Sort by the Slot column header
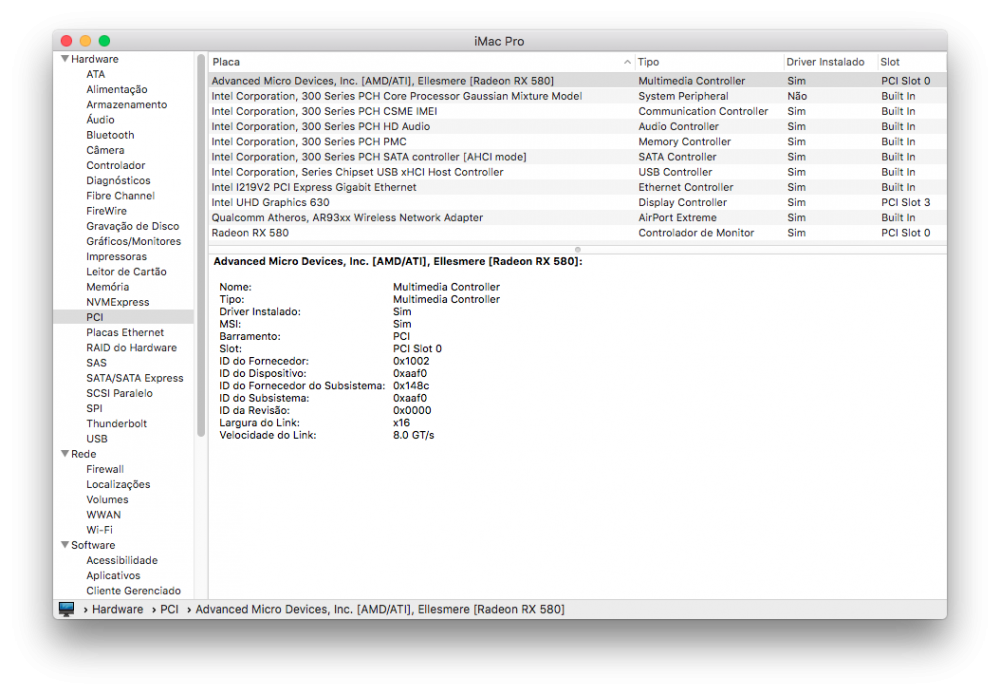The image size is (1000, 695). click(890, 62)
